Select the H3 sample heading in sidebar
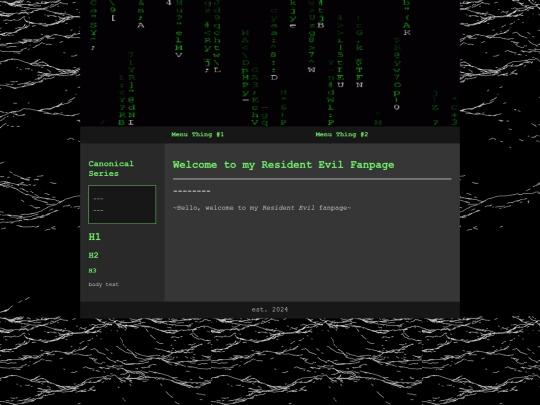Screen dimensions: 540x405 (92, 271)
